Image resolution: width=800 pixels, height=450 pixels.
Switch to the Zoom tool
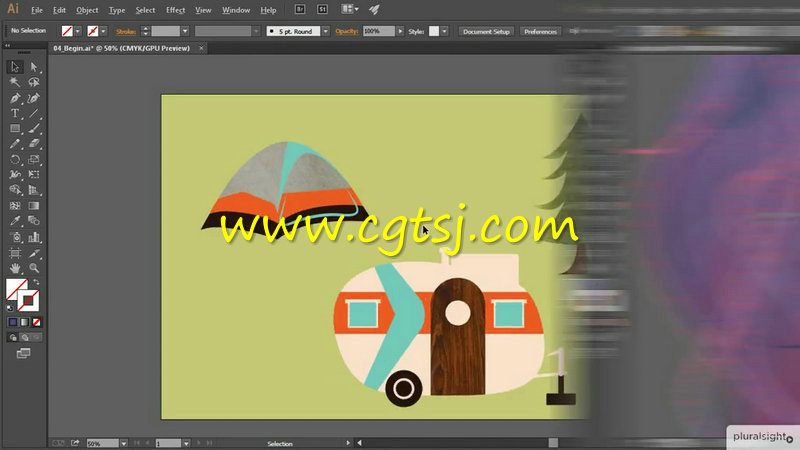34,268
